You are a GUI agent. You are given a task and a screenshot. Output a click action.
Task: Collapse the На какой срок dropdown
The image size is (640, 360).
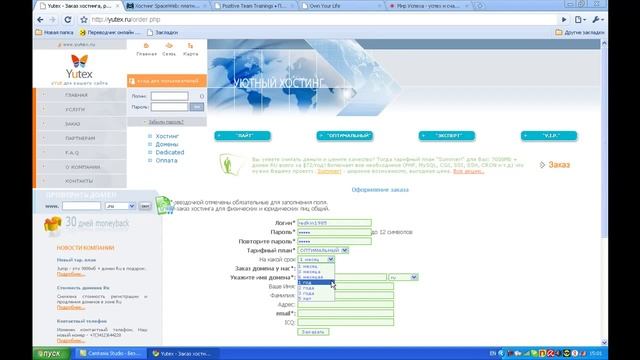coord(316,259)
